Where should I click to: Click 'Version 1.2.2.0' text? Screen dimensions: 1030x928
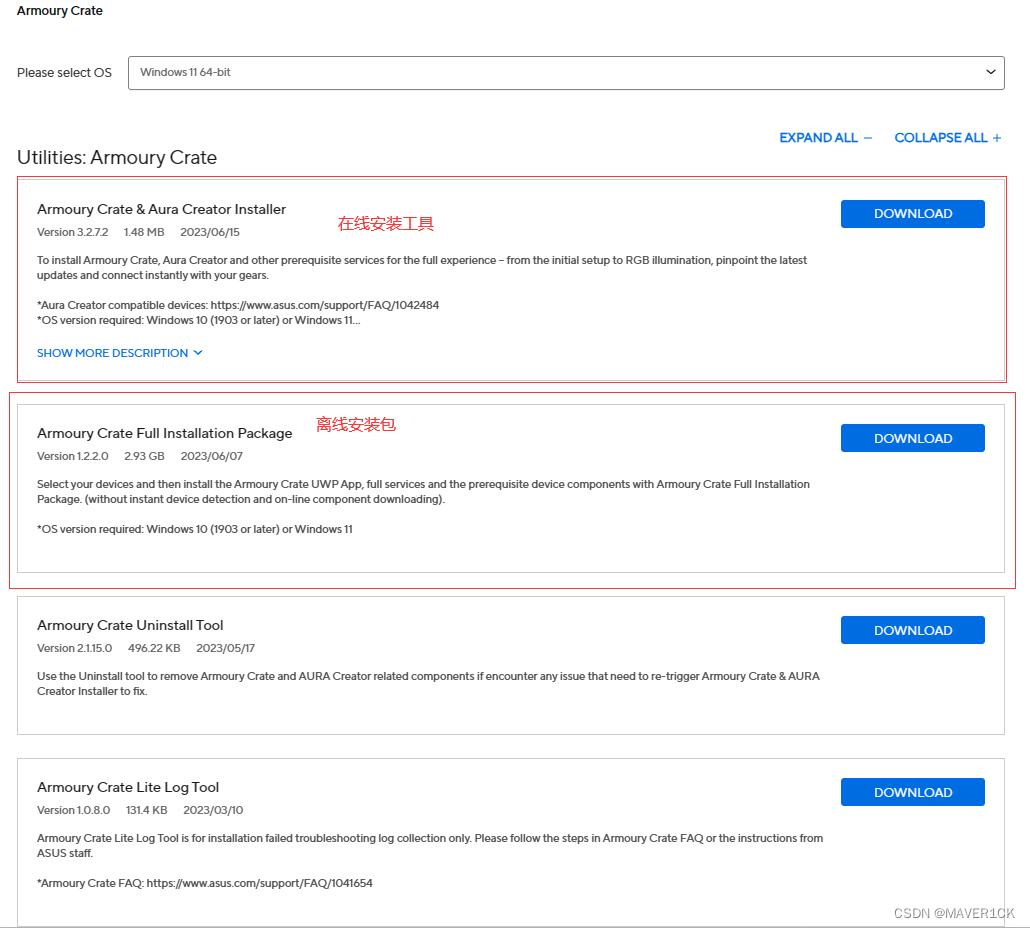click(x=72, y=456)
